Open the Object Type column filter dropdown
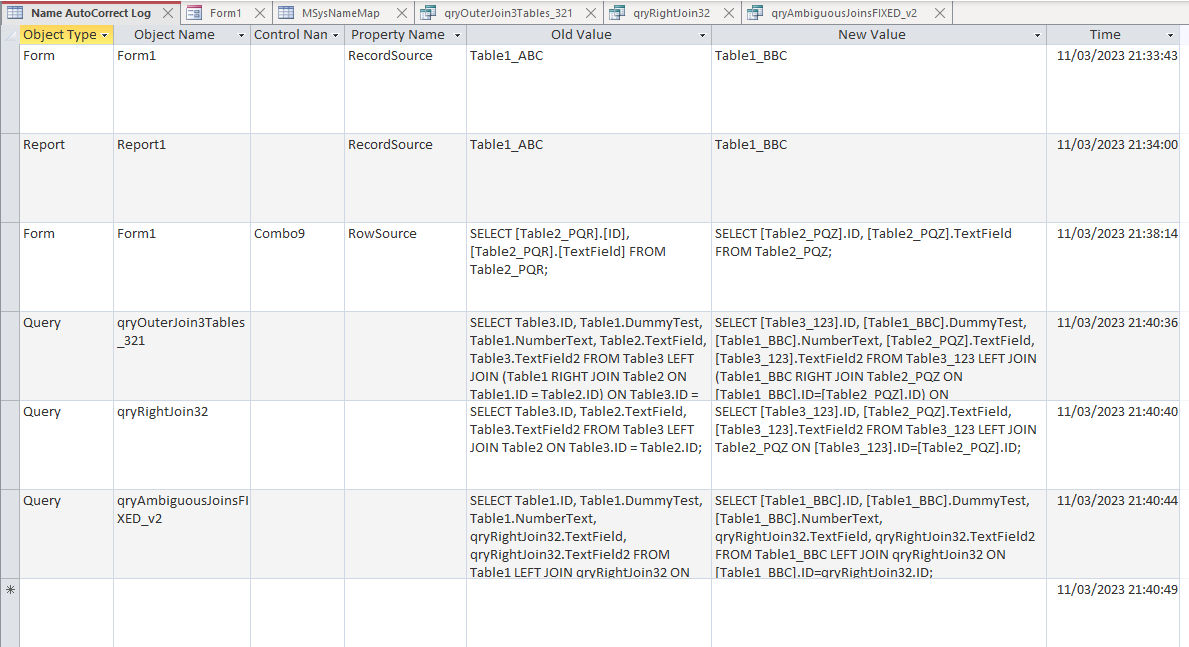Screen dimensions: 1189x647 coord(105,36)
